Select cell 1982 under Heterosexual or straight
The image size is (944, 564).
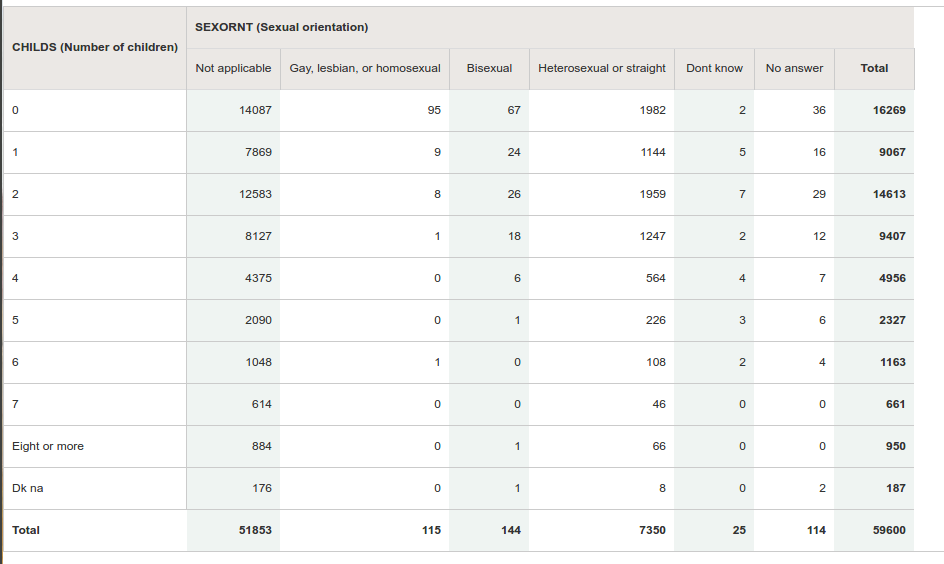pos(653,110)
